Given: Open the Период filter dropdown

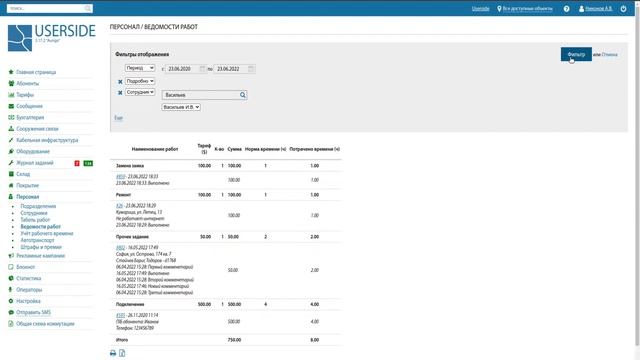Looking at the screenshot, I should [140, 68].
